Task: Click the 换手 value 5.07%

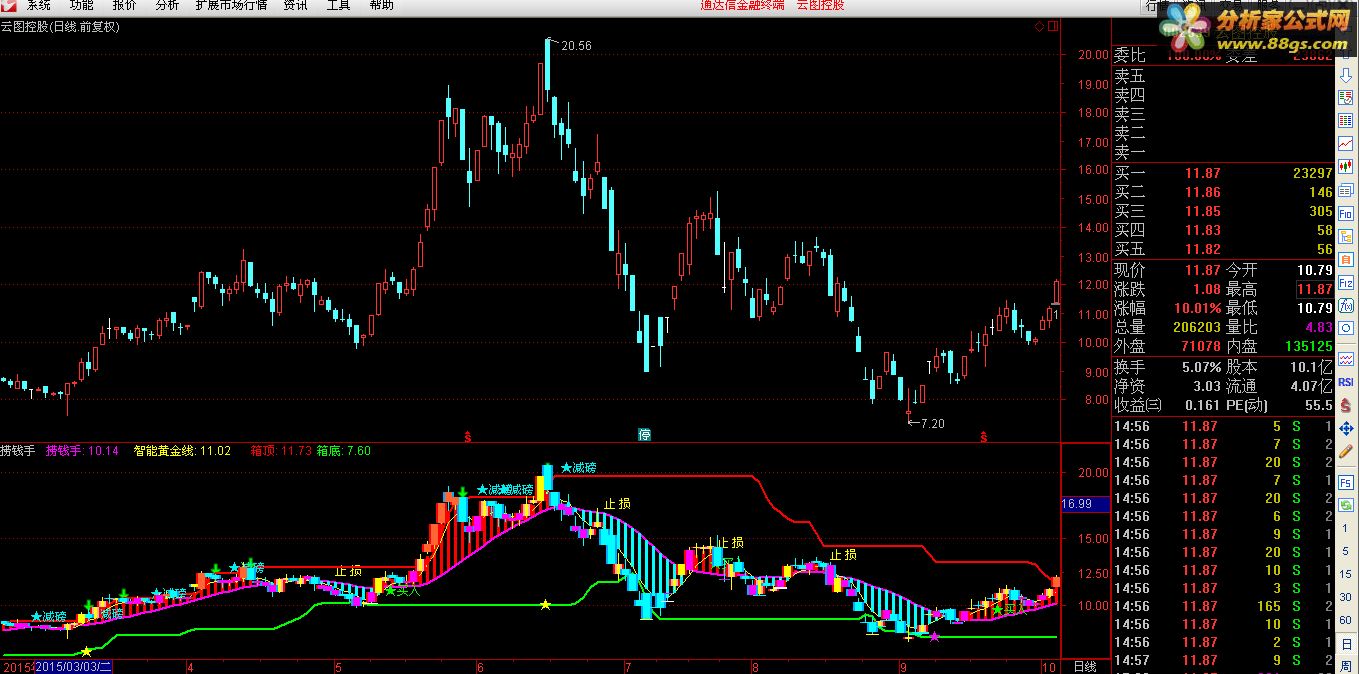Action: pos(1201,367)
